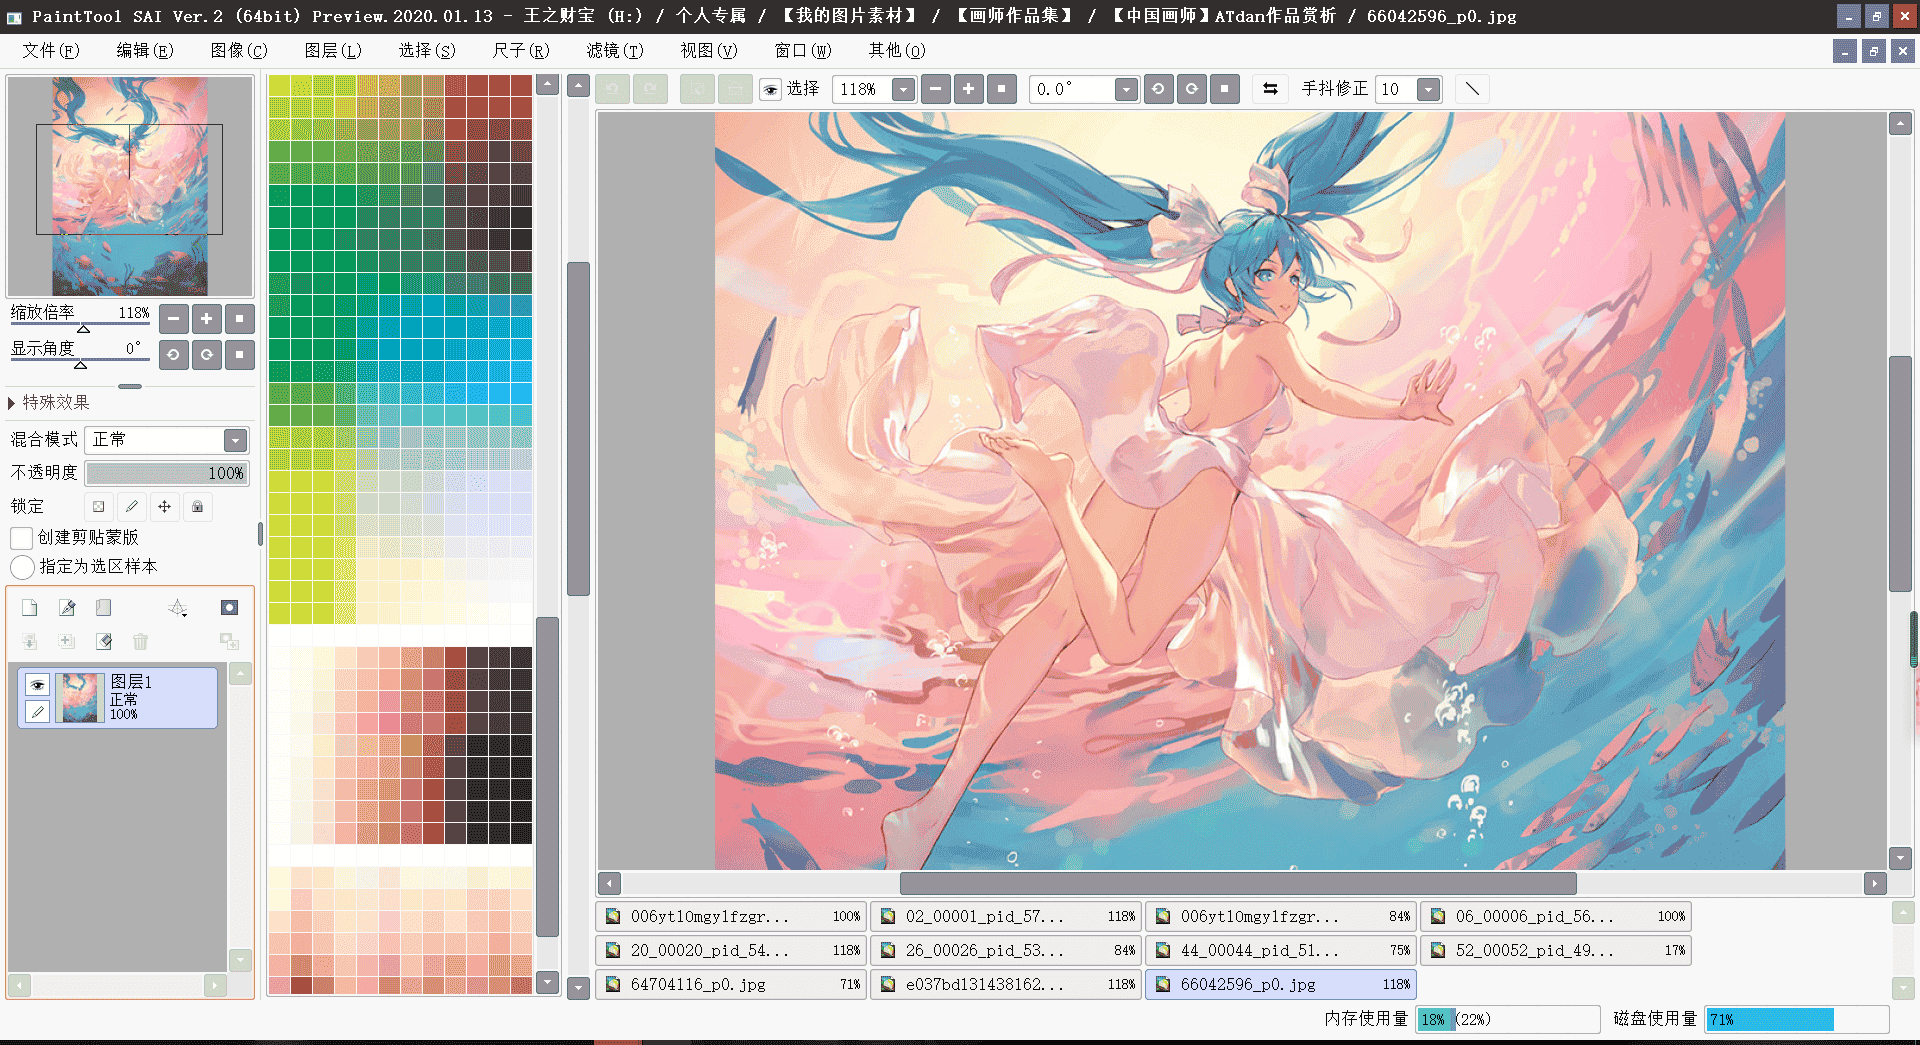This screenshot has width=1920, height=1045.
Task: Switch to the 52_00052_pid_49 document
Action: pos(1555,950)
